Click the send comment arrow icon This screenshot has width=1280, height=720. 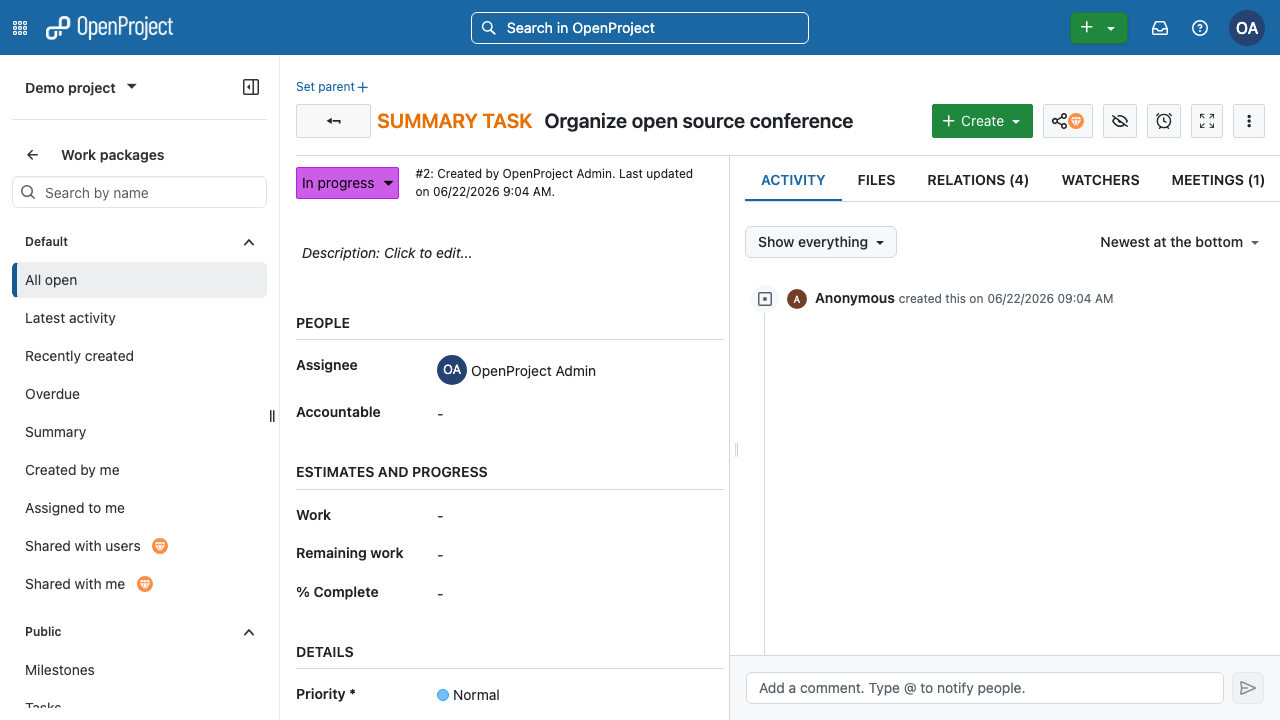[1248, 688]
